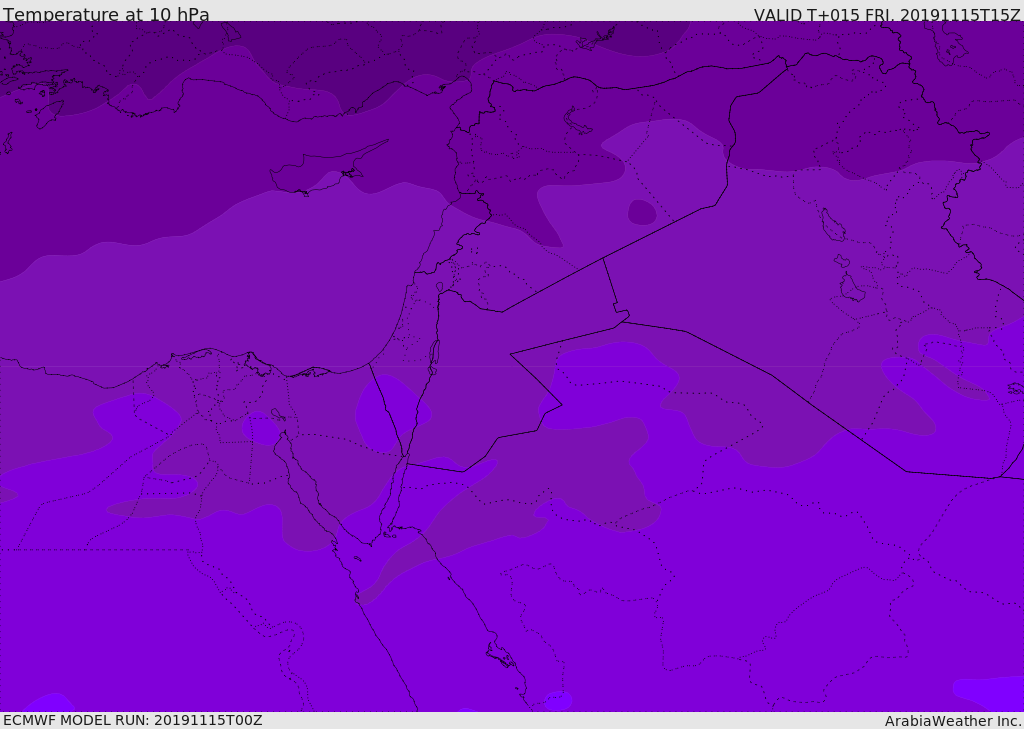Click the ECMWF MODEL RUN timestamp text
This screenshot has width=1024, height=729.
point(132,720)
